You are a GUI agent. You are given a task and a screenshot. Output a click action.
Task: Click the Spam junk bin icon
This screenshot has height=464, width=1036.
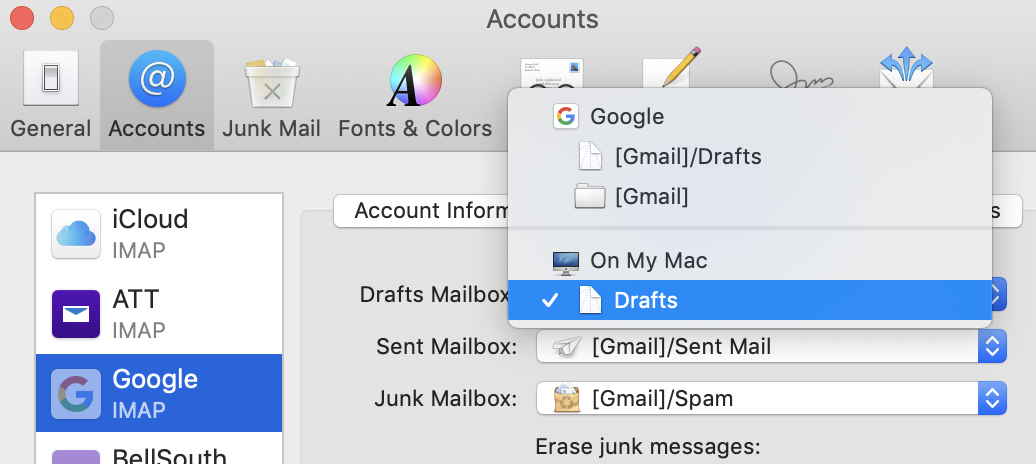[x=567, y=399]
